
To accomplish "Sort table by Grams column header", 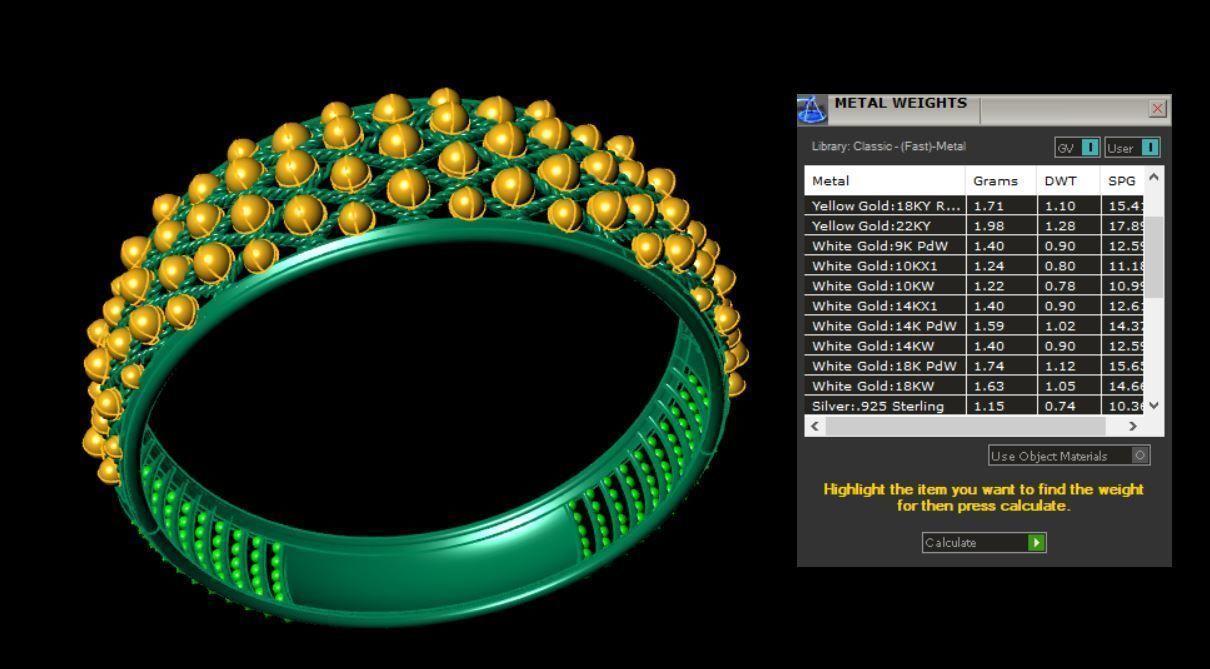I will (1001, 181).
